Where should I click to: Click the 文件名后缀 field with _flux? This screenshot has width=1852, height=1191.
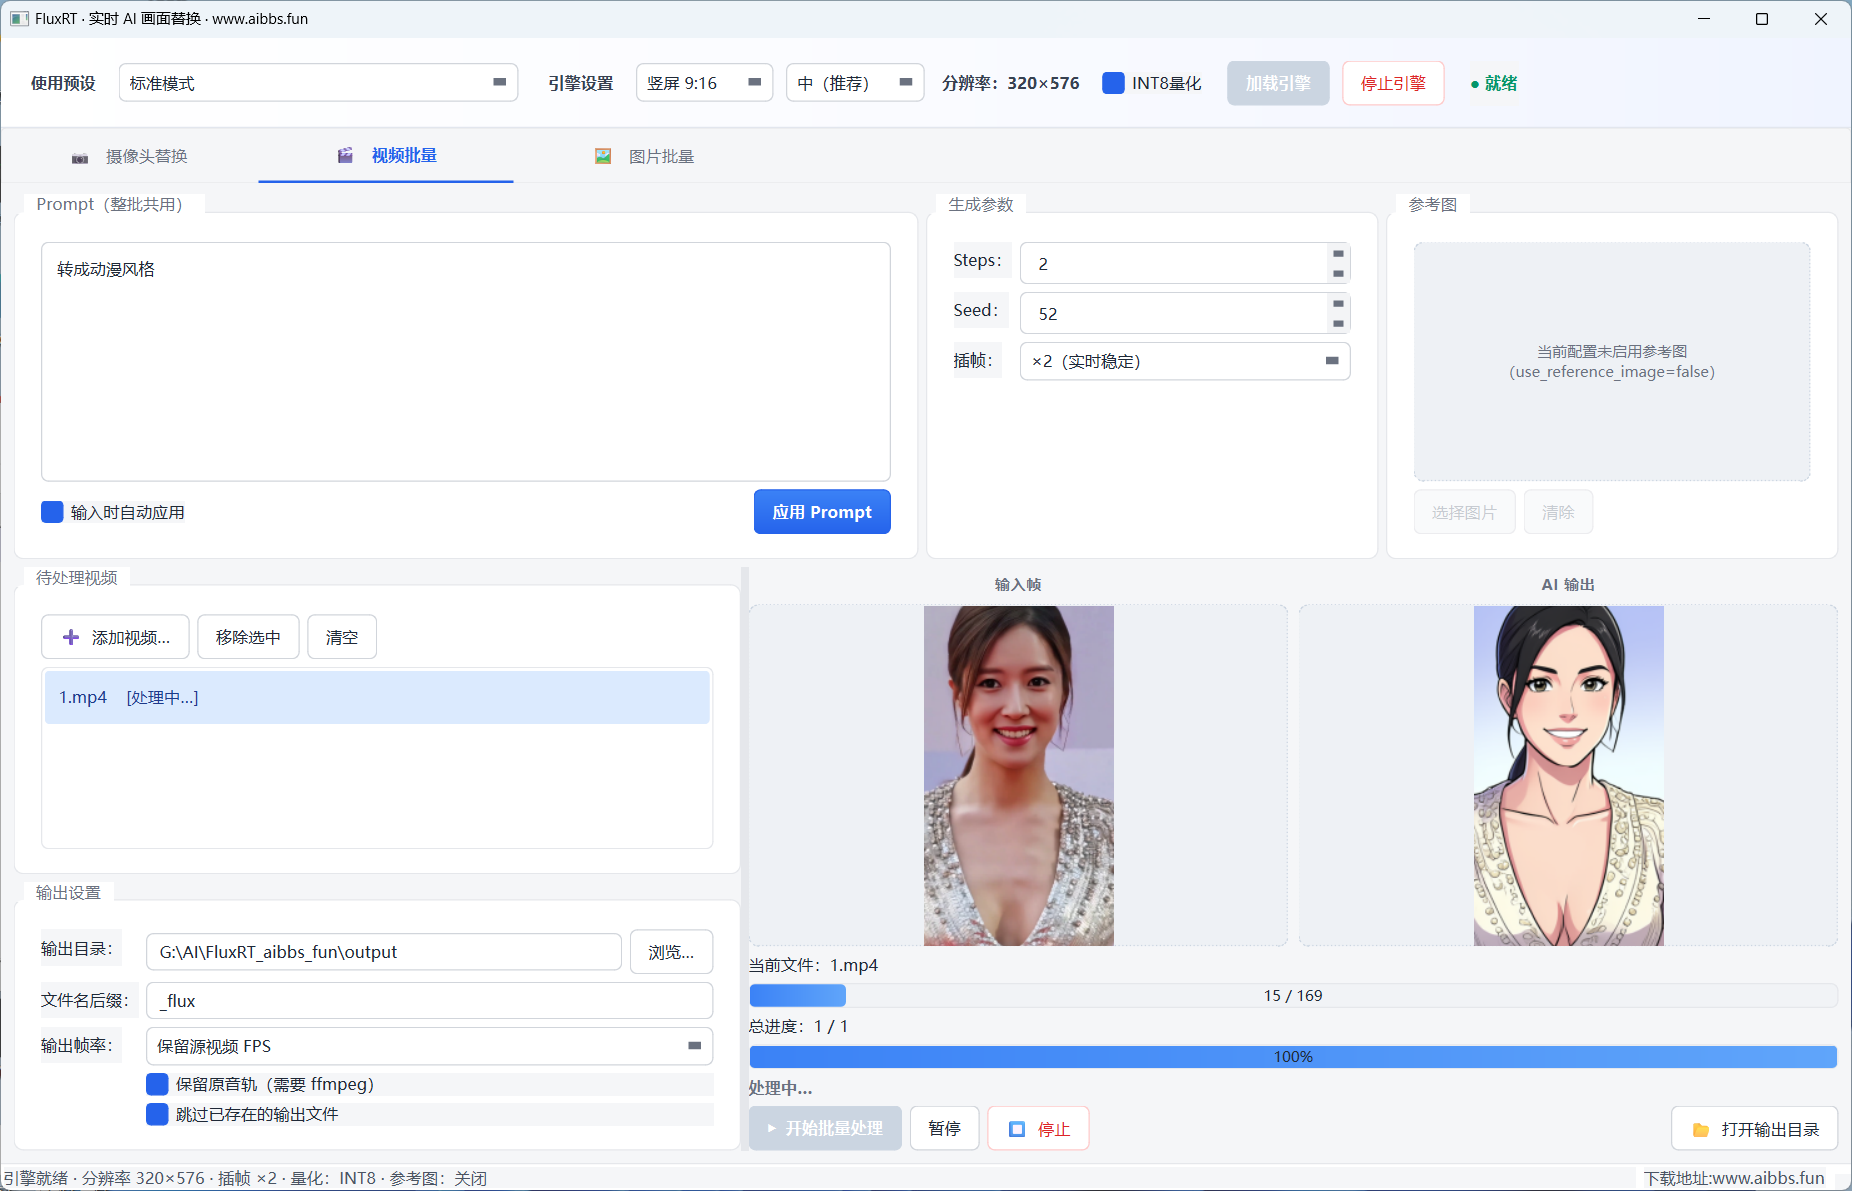tap(429, 1000)
